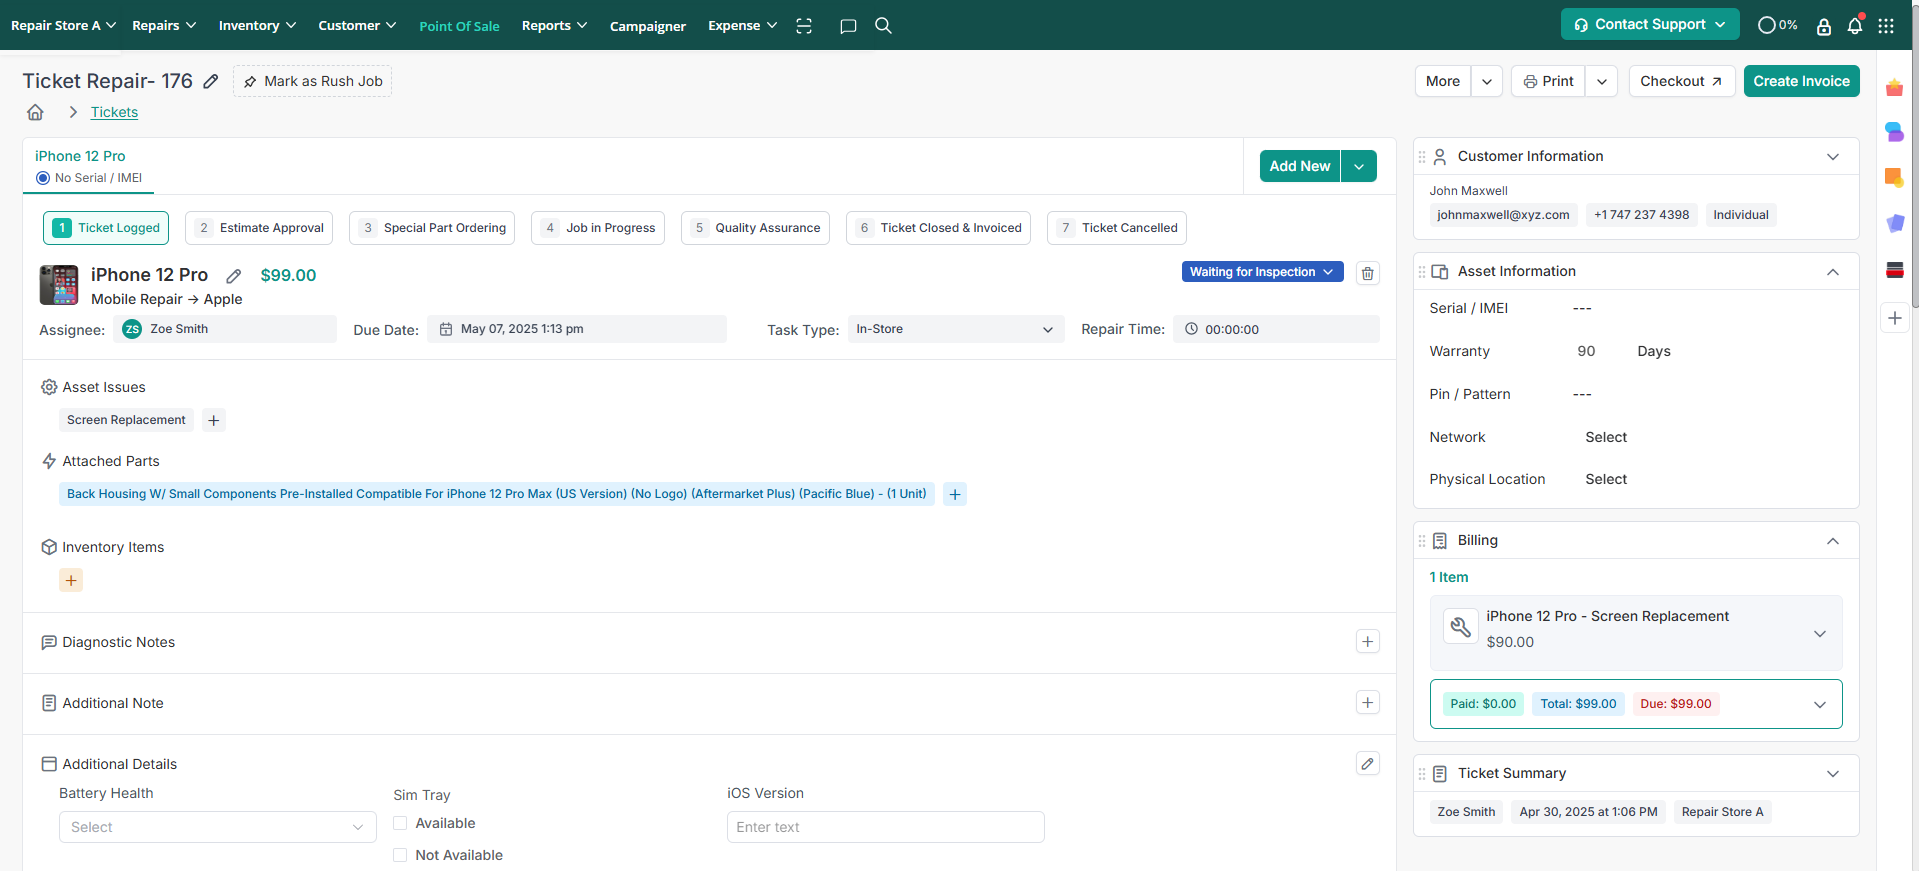
Task: Open the red basket sidebar icon
Action: (1894, 88)
